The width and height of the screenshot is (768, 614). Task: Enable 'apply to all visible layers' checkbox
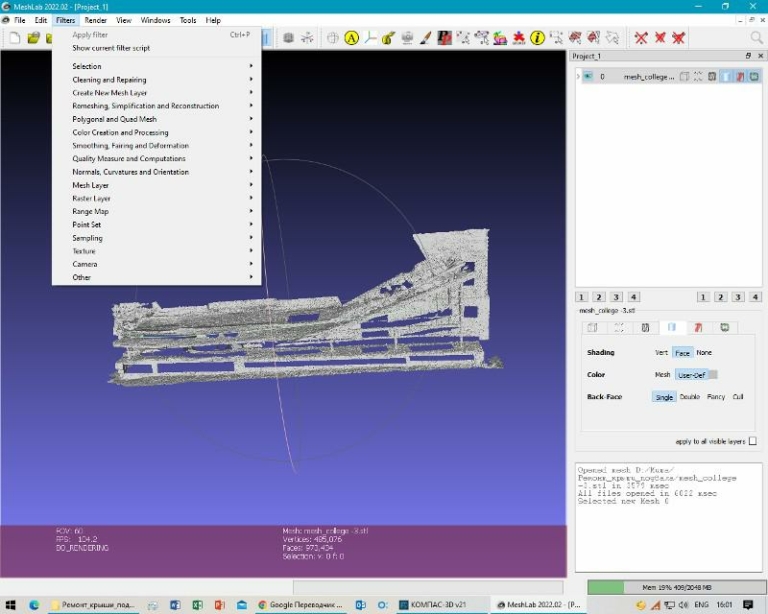752,441
